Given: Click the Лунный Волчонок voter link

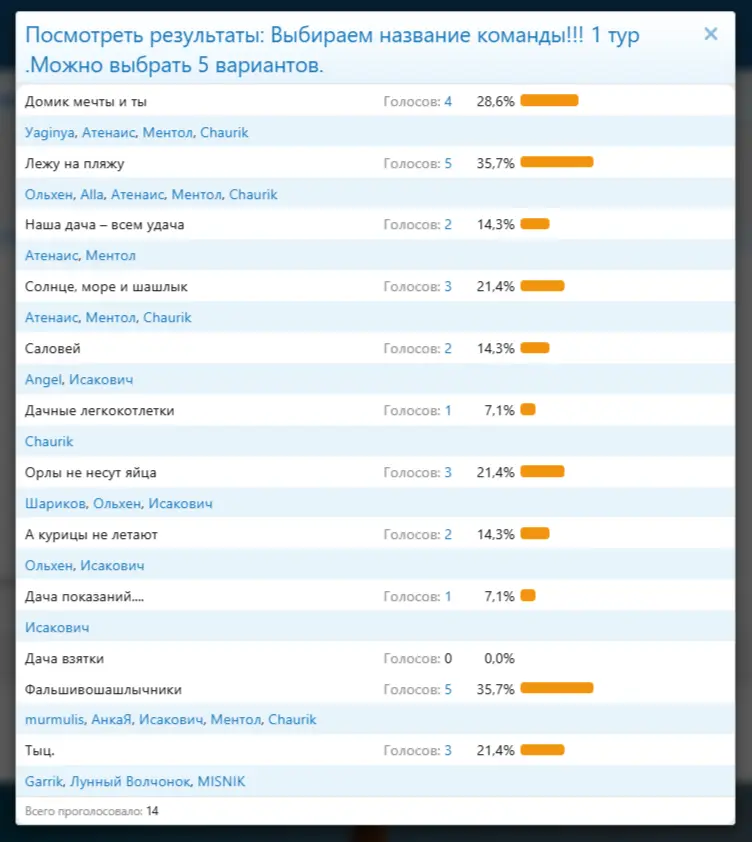Looking at the screenshot, I should point(128,782).
